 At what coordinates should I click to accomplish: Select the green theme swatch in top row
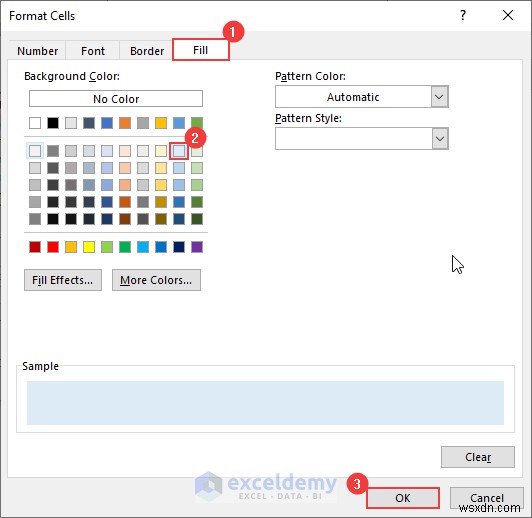197,123
